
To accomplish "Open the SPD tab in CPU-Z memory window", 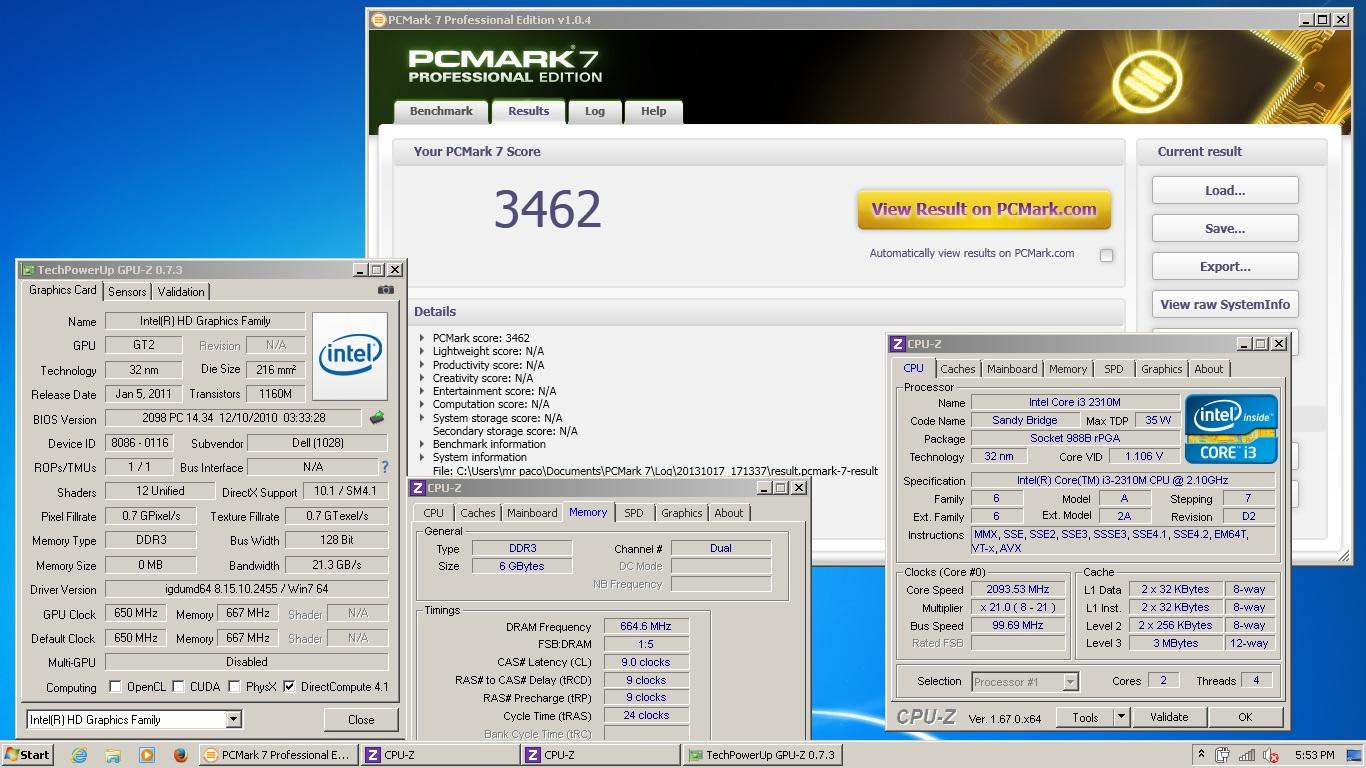I will tap(634, 513).
